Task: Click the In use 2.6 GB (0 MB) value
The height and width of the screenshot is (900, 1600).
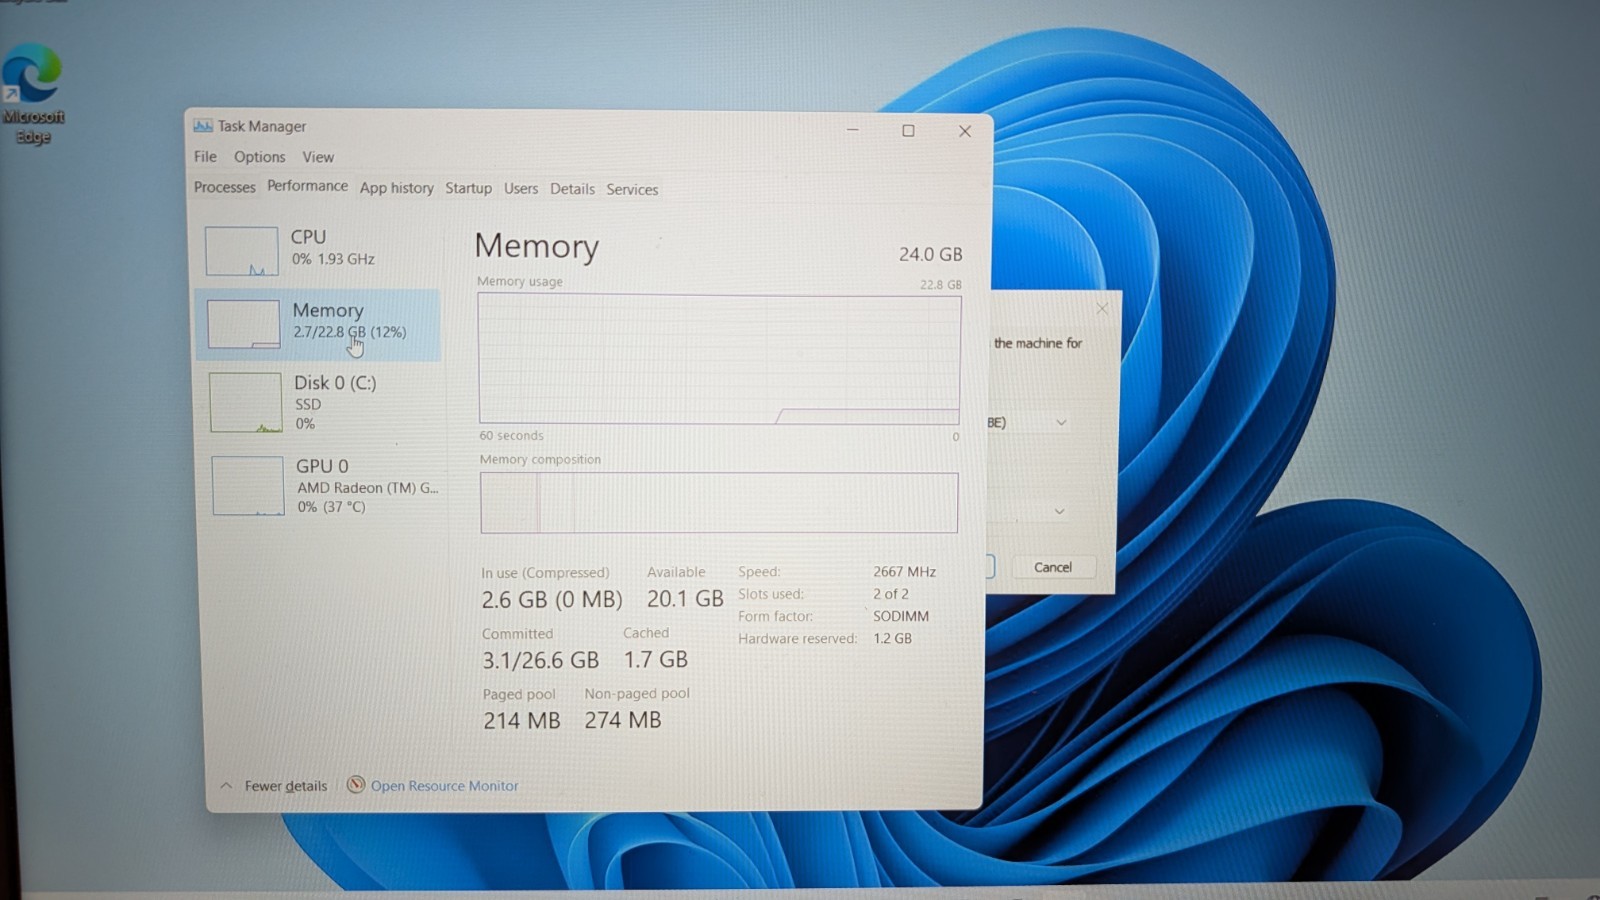Action: tap(551, 599)
